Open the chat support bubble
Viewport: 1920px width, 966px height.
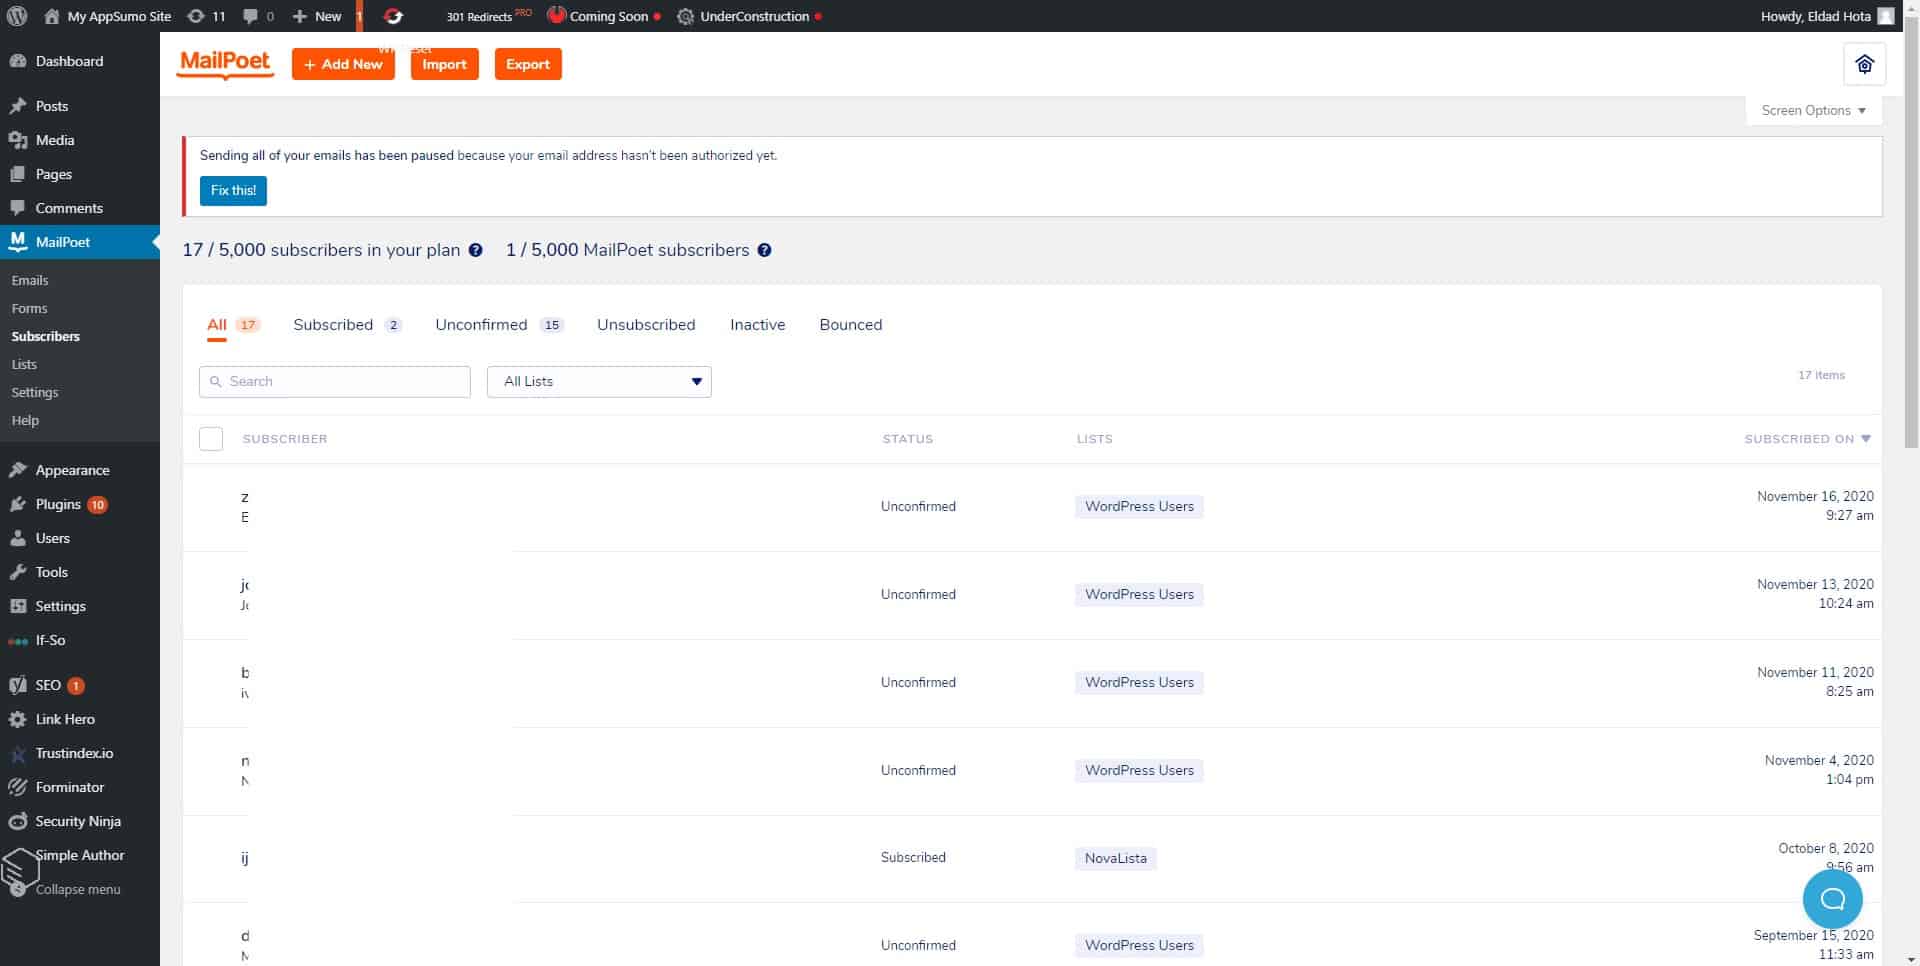click(x=1832, y=899)
